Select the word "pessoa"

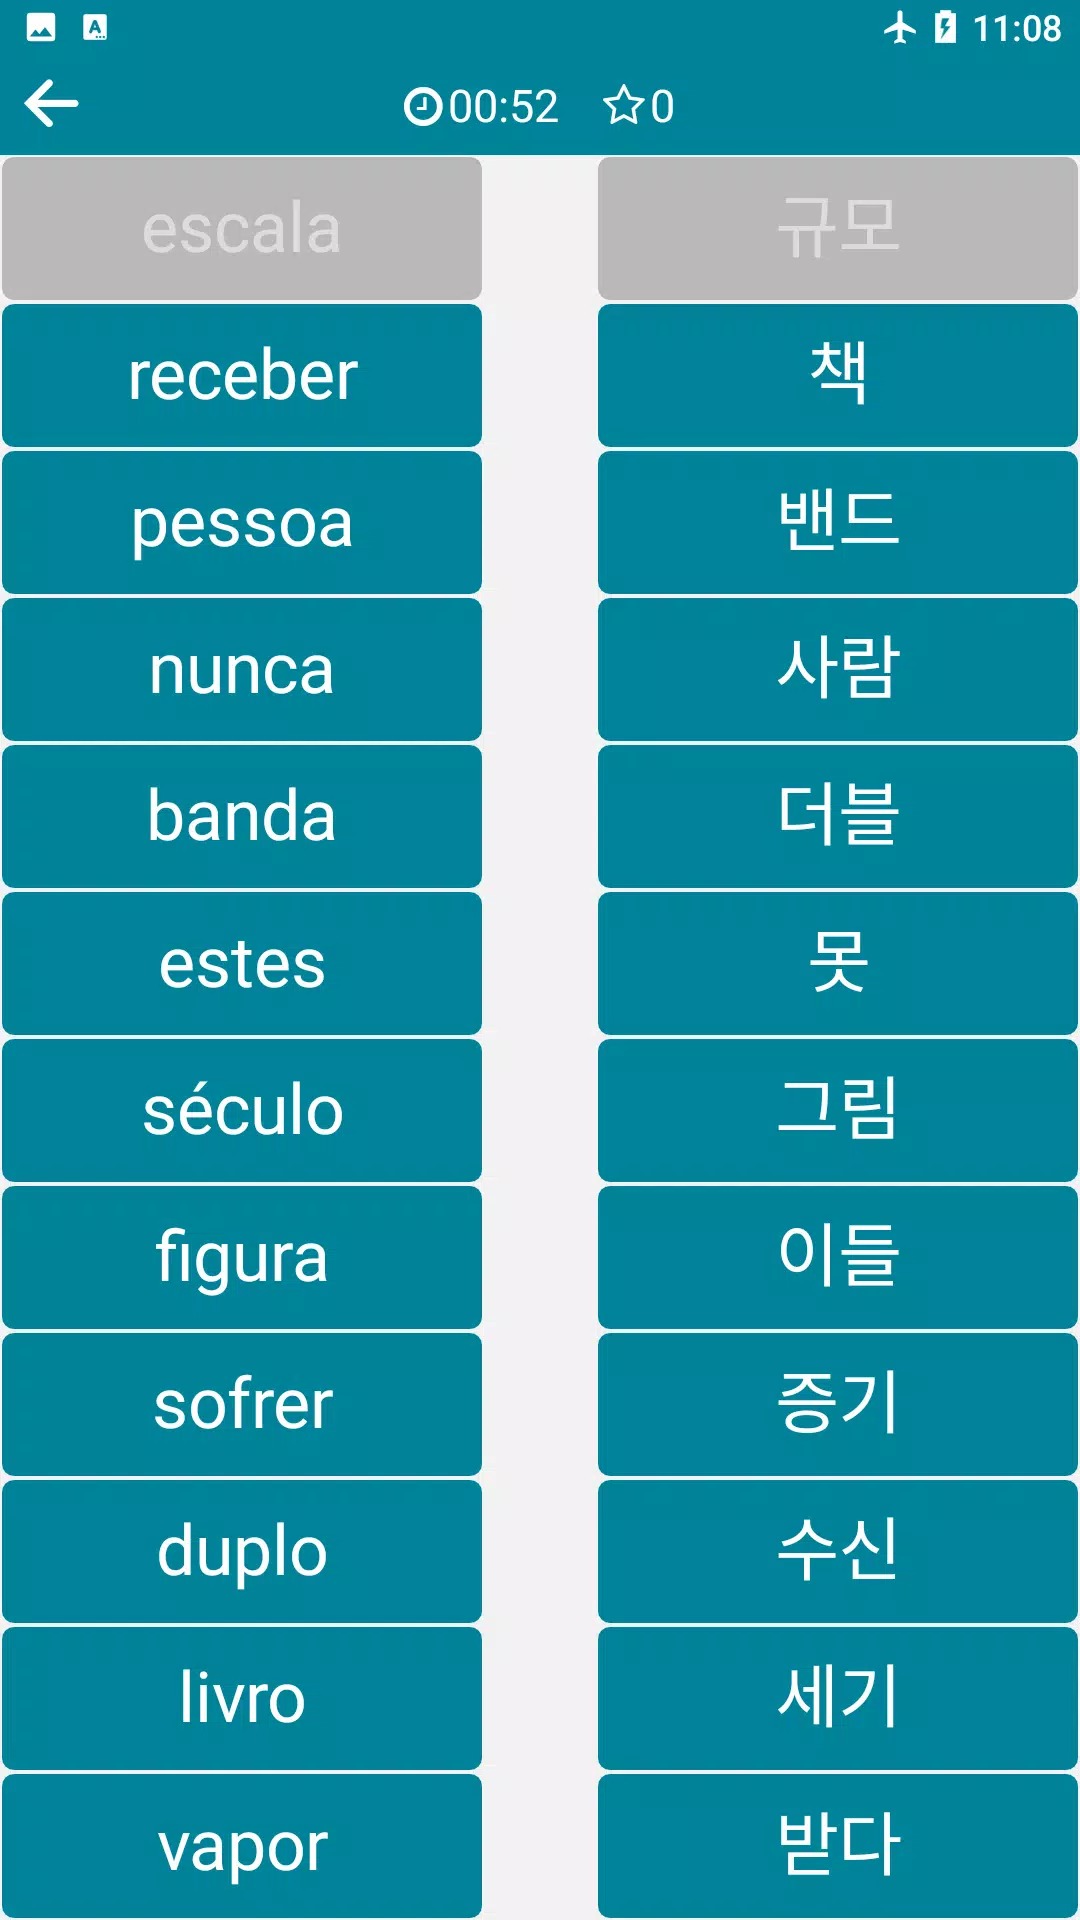[242, 523]
